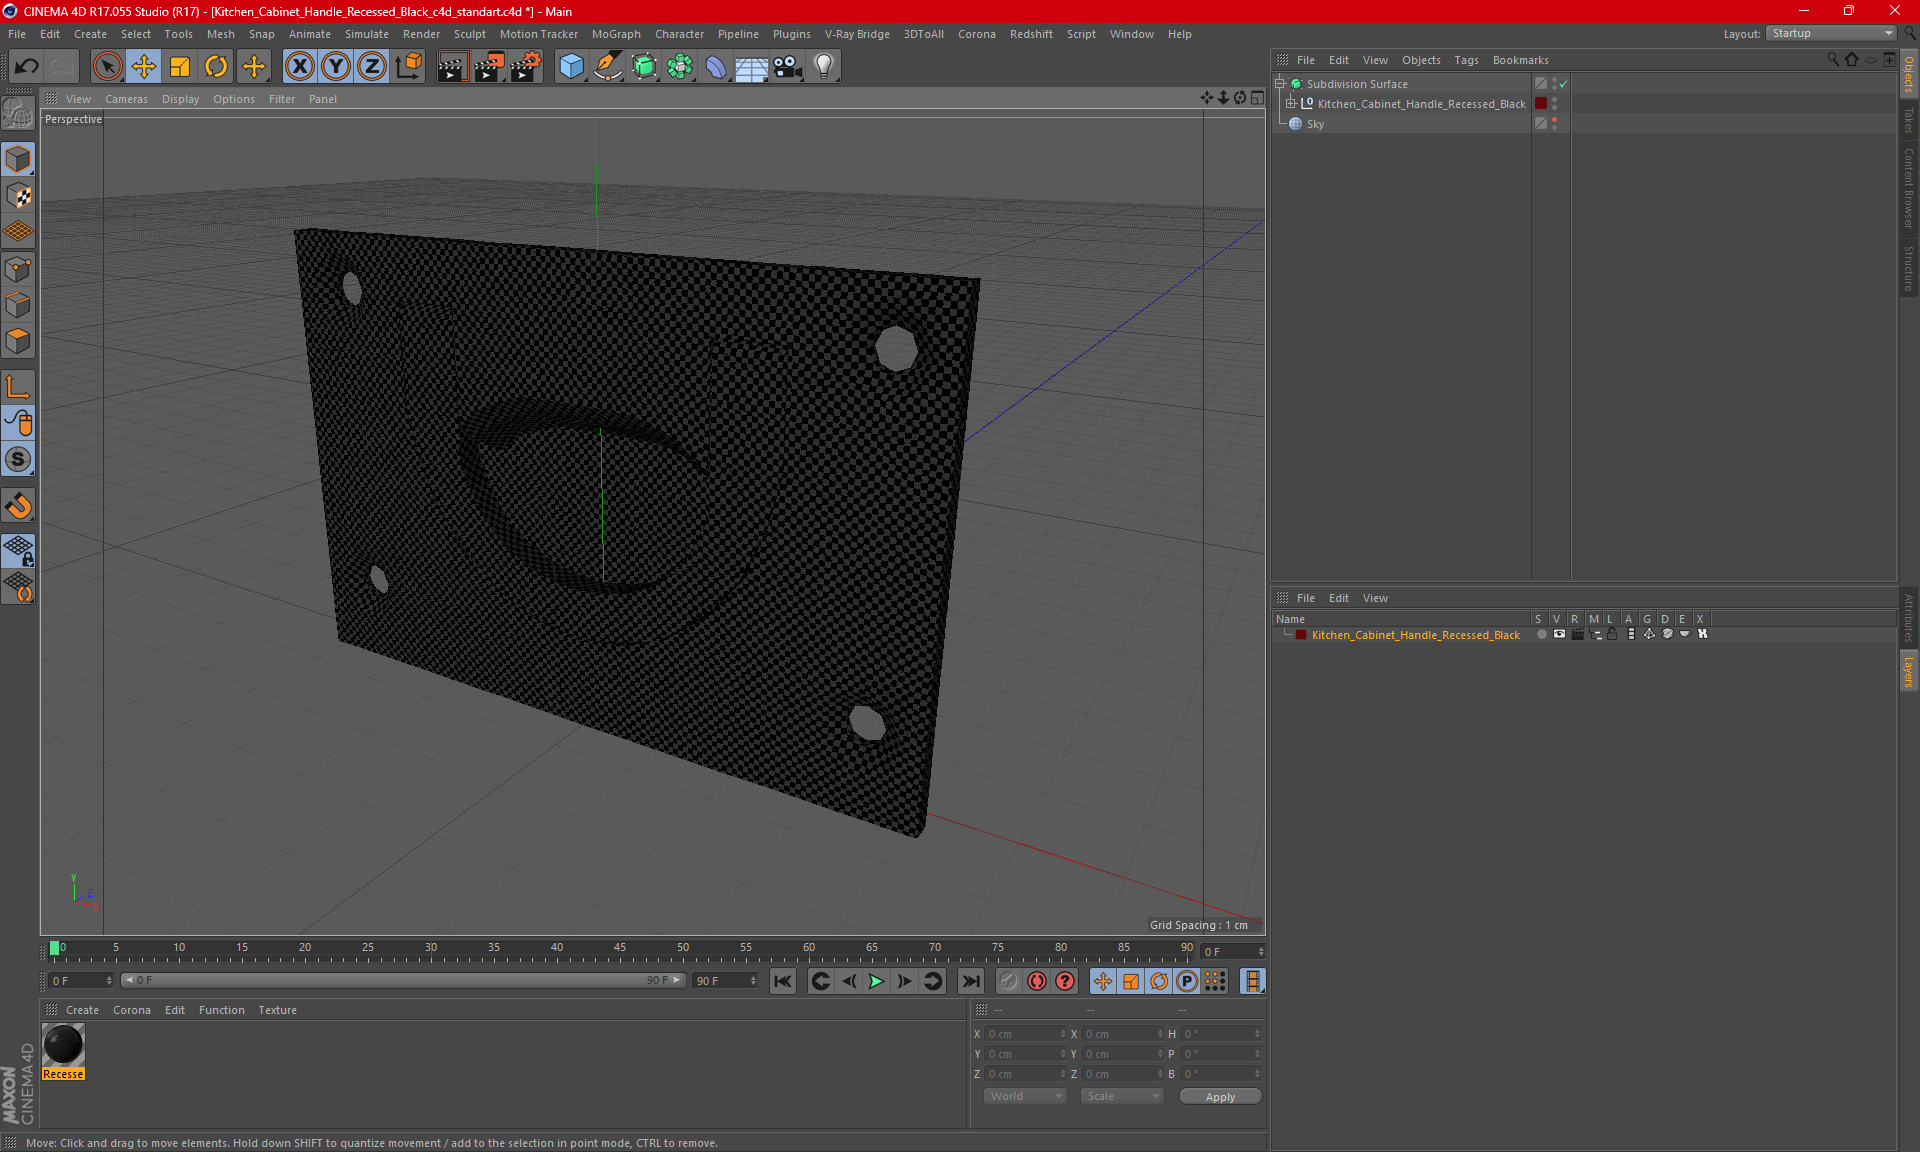The image size is (1920, 1152).
Task: Activate the Scale tool
Action: [x=180, y=67]
